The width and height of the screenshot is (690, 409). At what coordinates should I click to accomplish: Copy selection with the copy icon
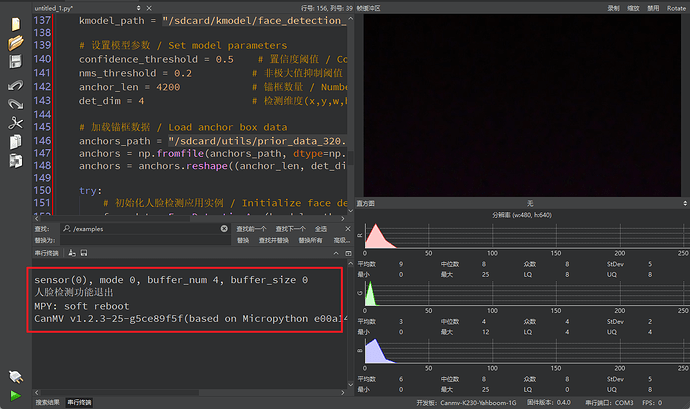click(15, 142)
